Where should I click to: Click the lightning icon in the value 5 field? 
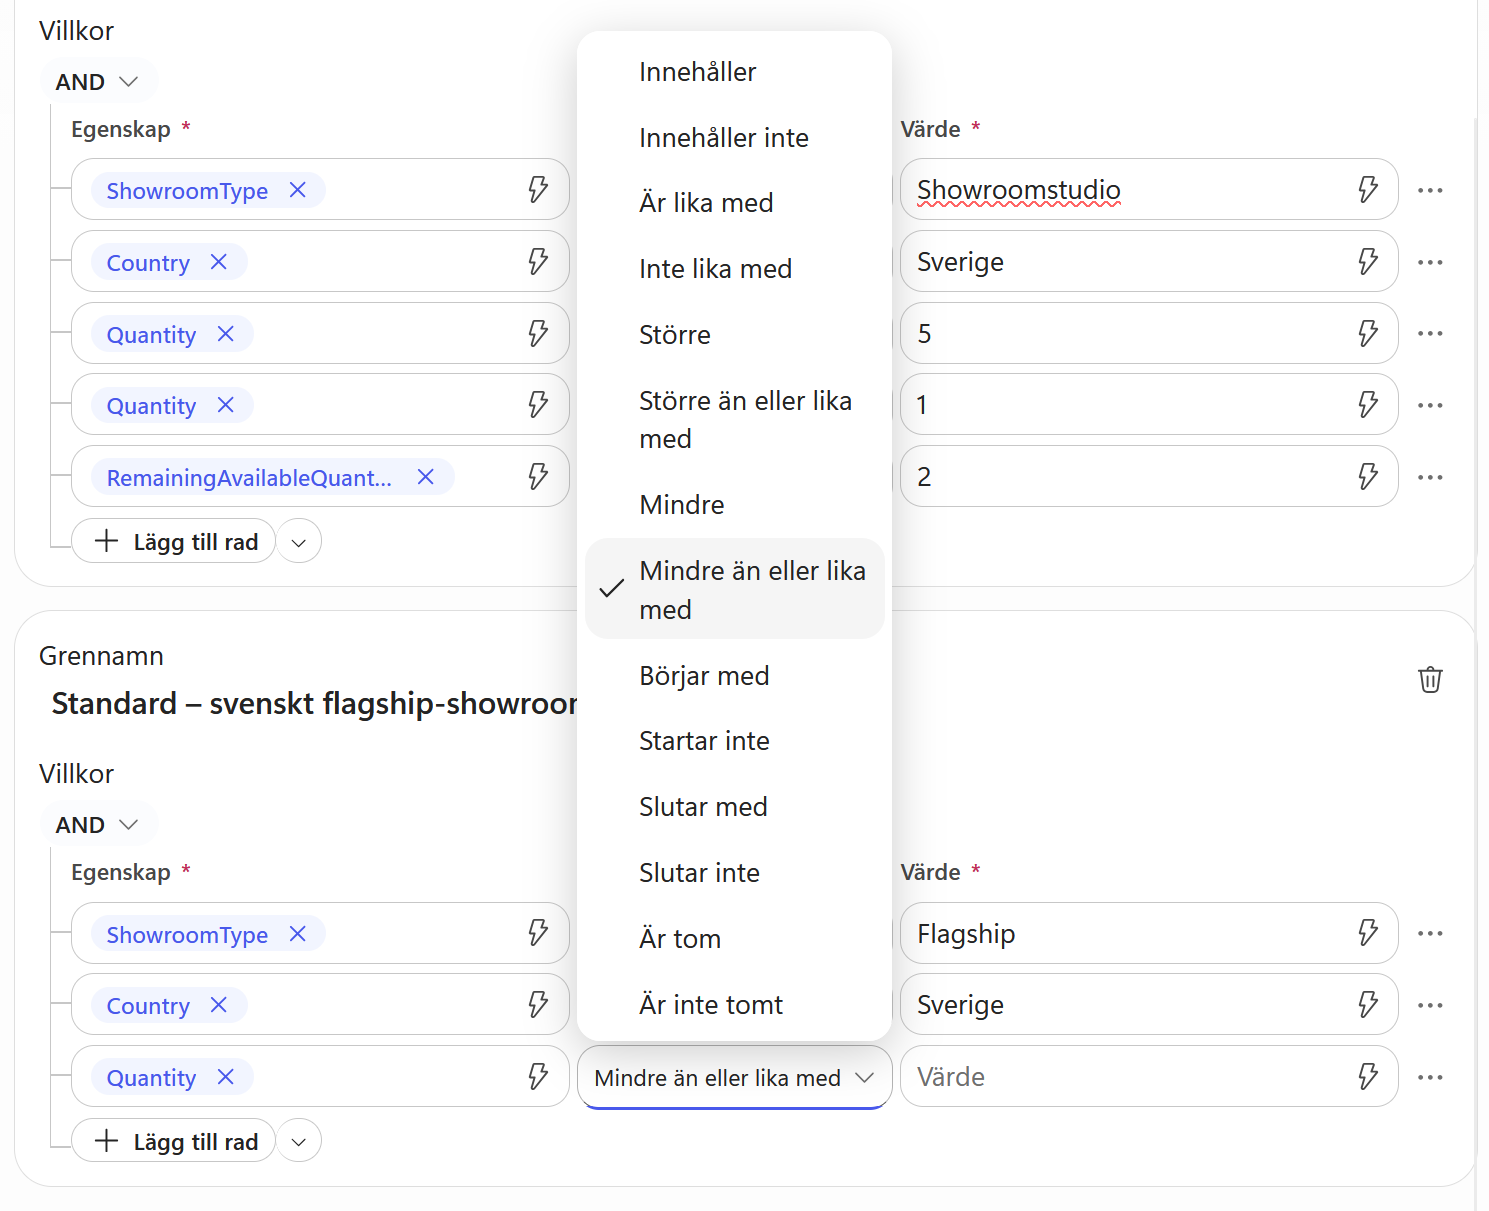[1368, 333]
